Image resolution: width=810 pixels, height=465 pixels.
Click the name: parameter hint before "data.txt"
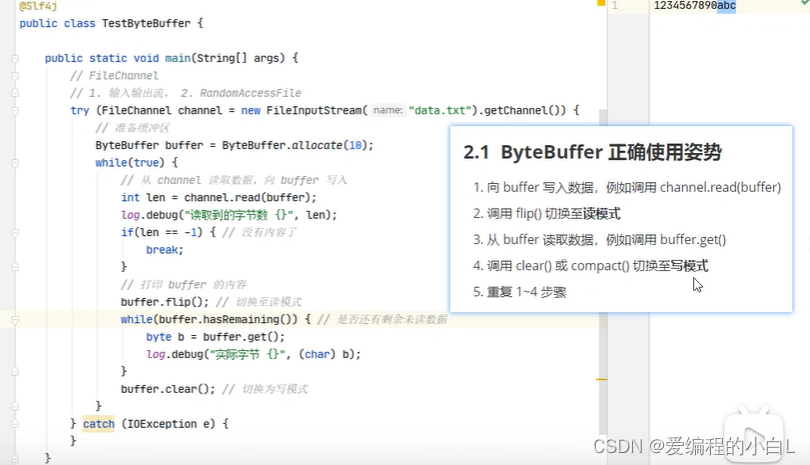pos(387,110)
